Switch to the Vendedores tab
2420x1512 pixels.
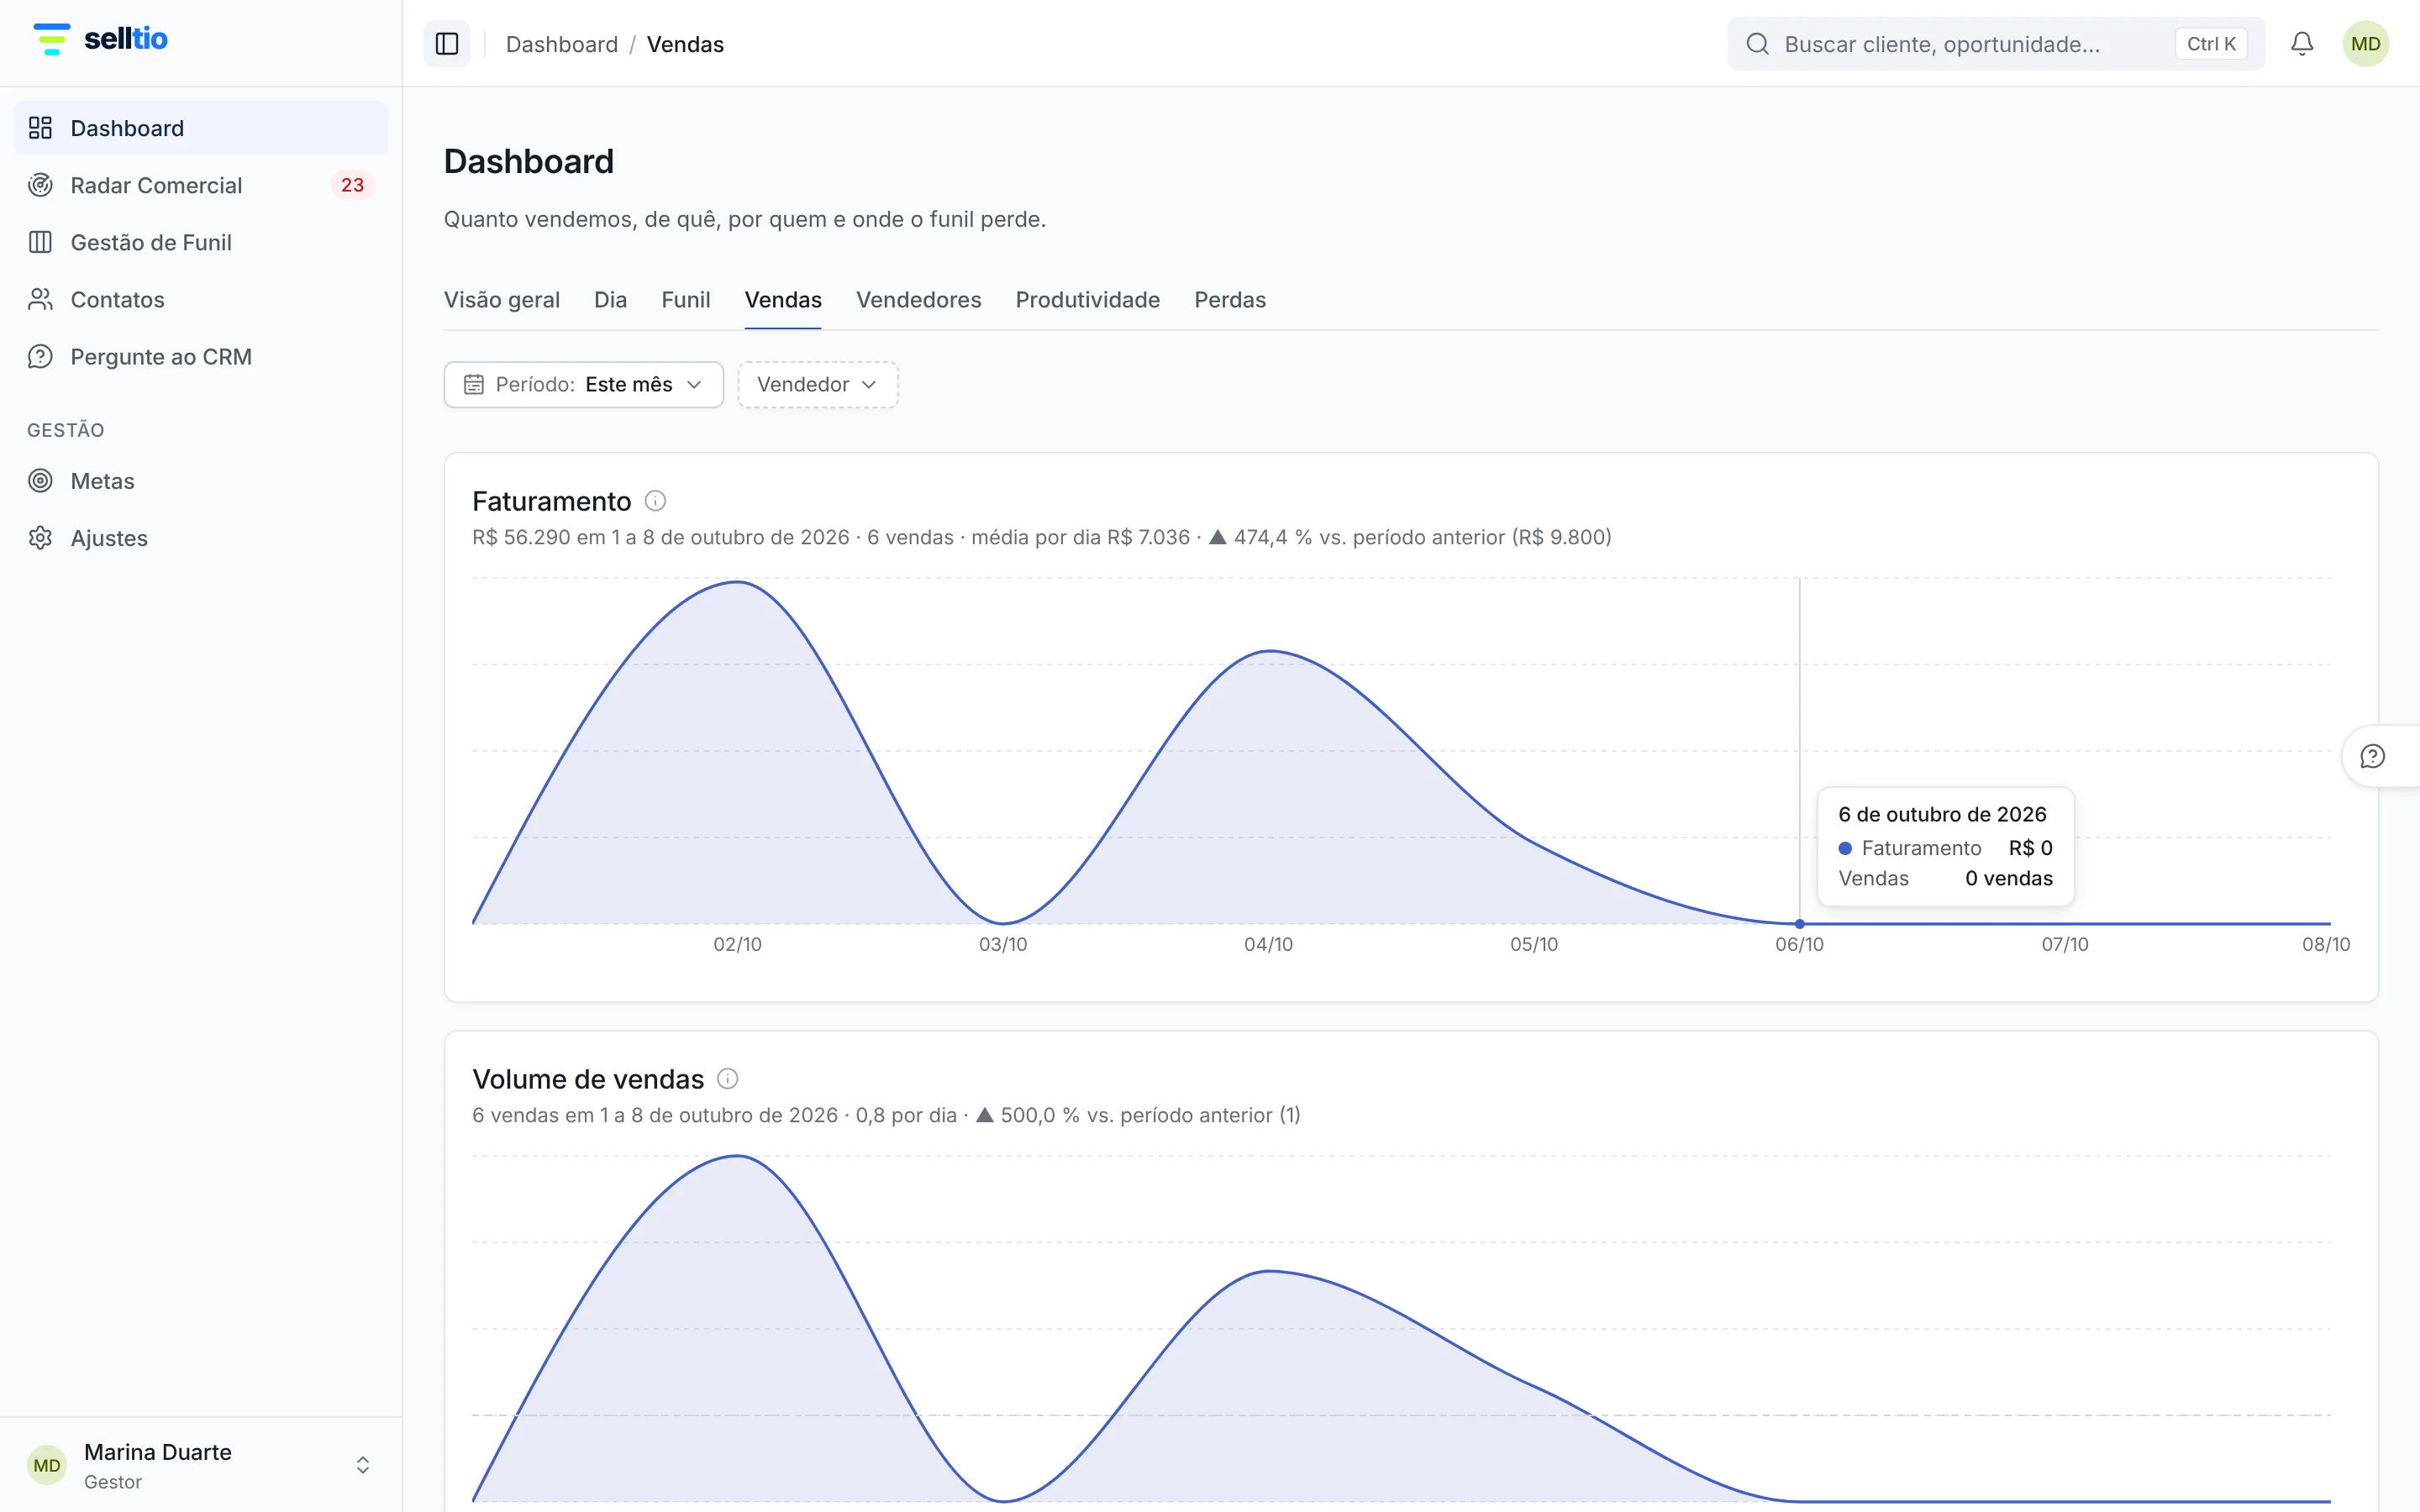point(918,300)
